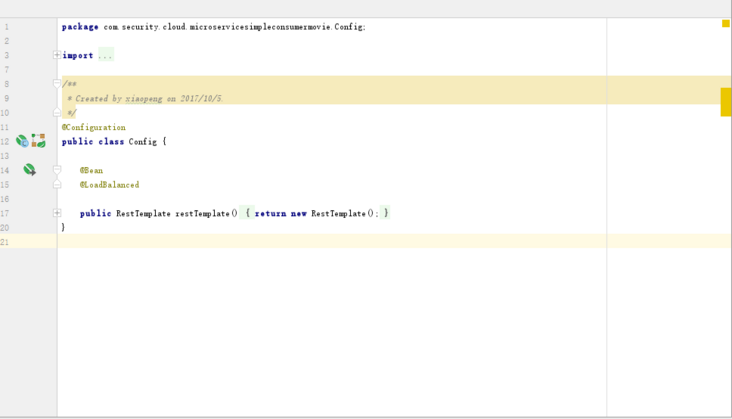Click the Config class name in the declaration
Viewport: 732px width, 419px height.
pos(142,142)
